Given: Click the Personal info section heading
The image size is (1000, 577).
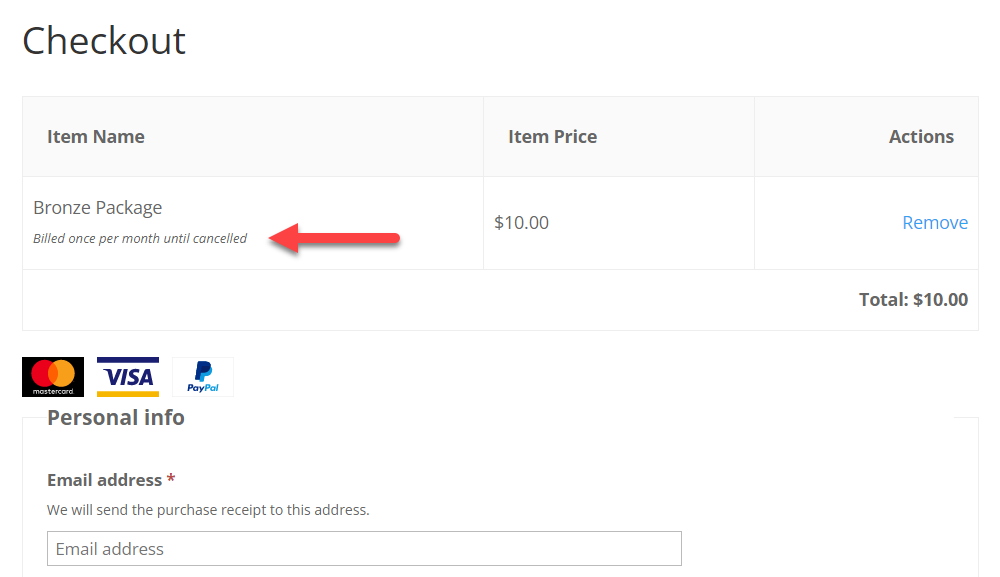Looking at the screenshot, I should click(x=116, y=418).
